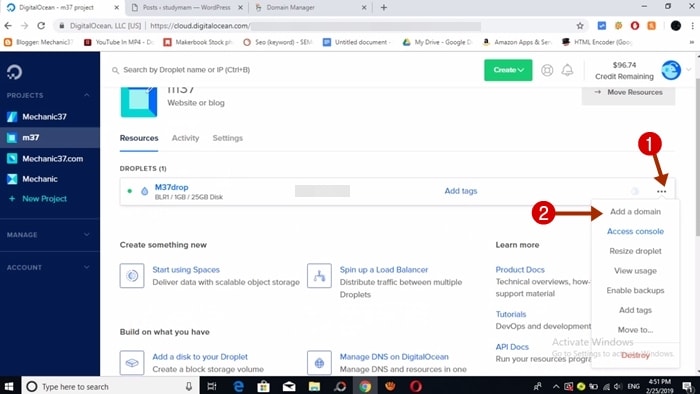Switch to the Activity tab
The image size is (700, 394).
pos(185,138)
